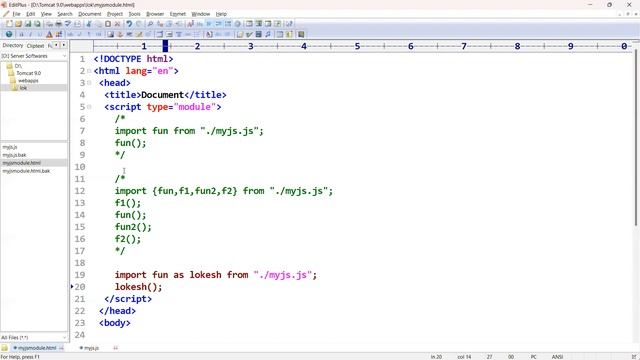Open the Document menu
The height and width of the screenshot is (360, 640).
point(90,14)
